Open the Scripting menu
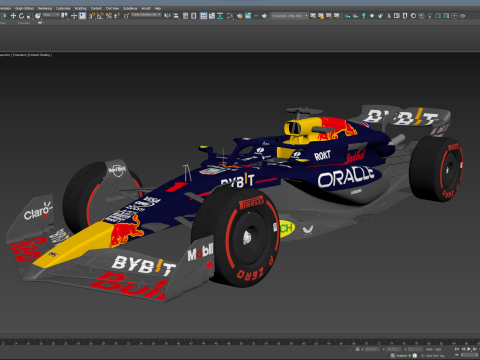 tap(80, 8)
